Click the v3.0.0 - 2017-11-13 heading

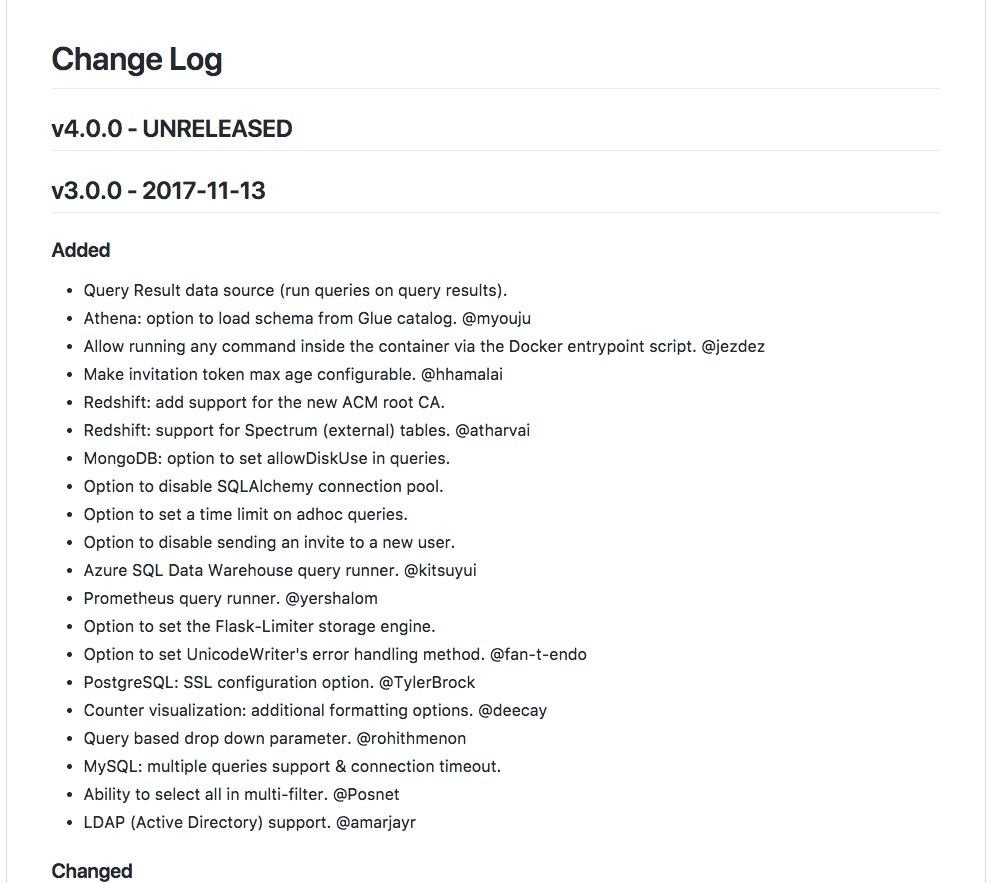[x=158, y=191]
